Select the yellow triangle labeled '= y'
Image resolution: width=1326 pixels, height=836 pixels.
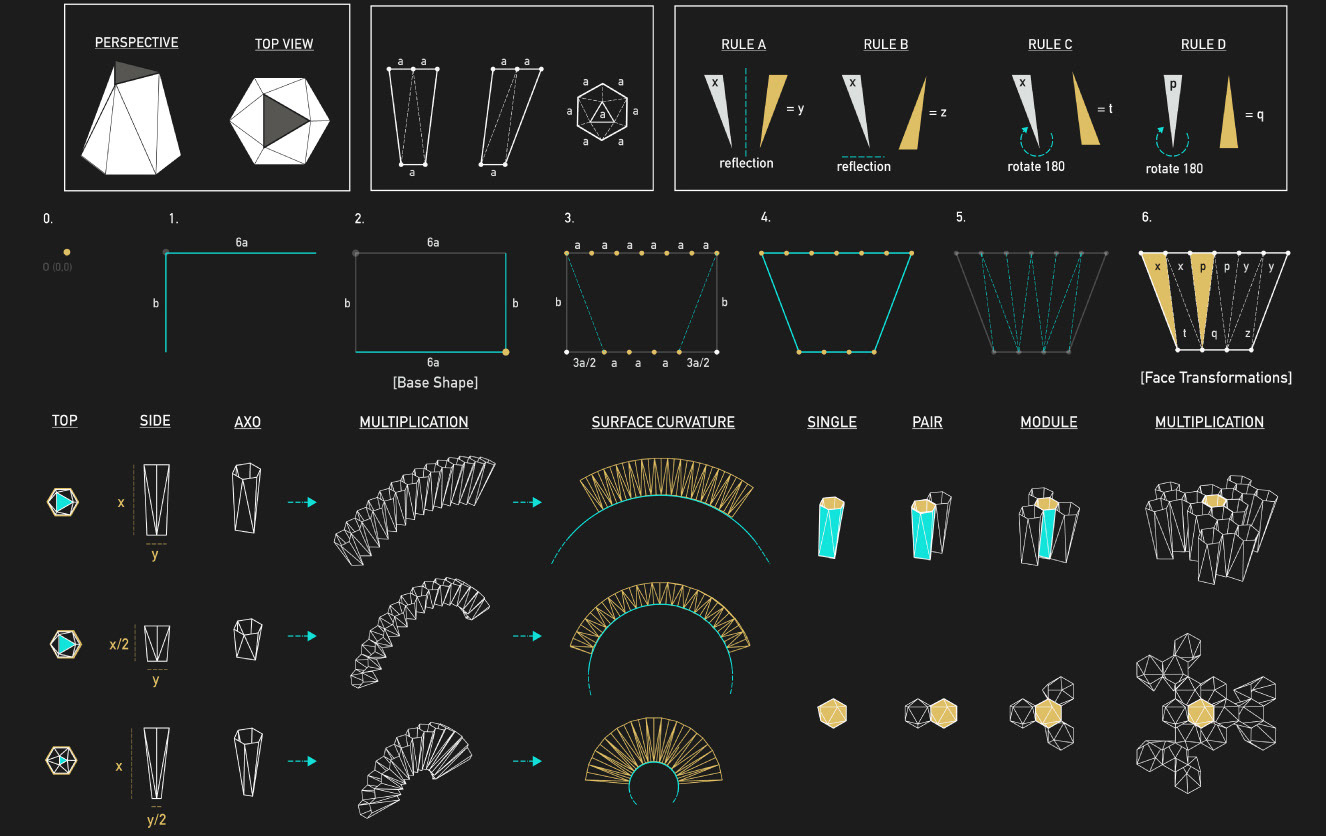[773, 109]
